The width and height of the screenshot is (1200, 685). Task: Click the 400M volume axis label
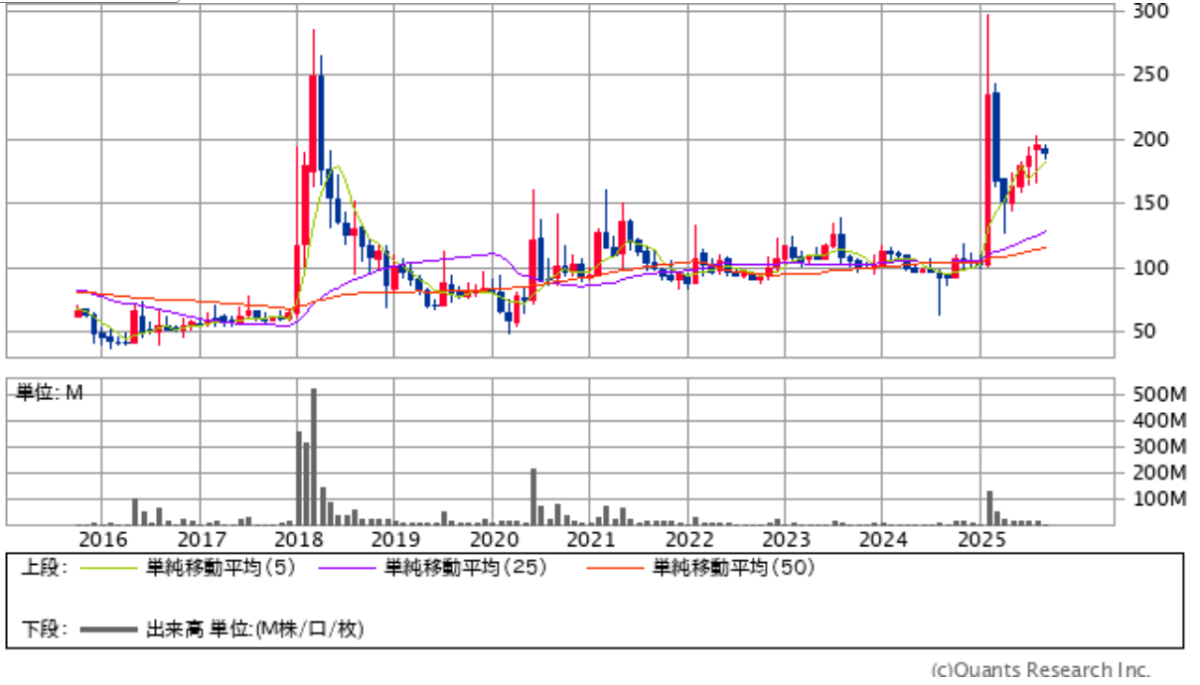coord(1159,421)
